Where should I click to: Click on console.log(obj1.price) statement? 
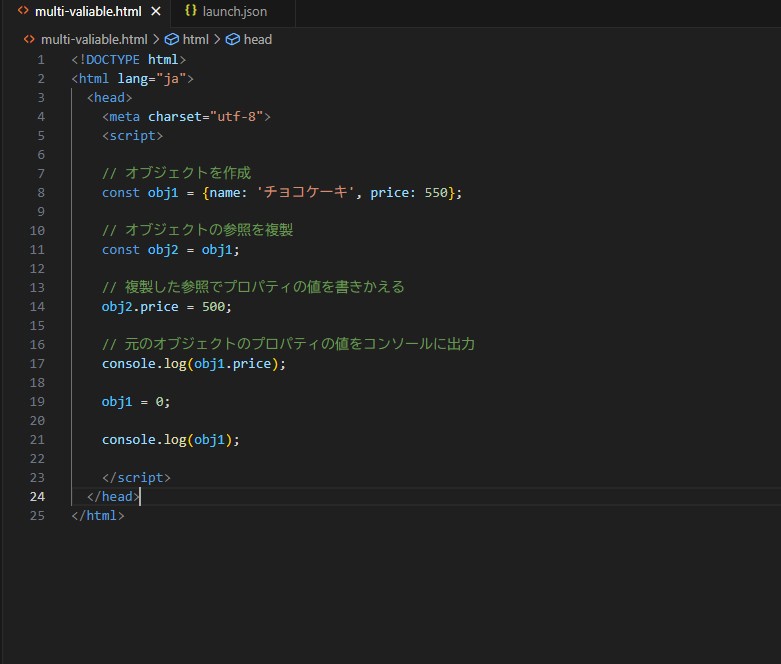click(193, 364)
